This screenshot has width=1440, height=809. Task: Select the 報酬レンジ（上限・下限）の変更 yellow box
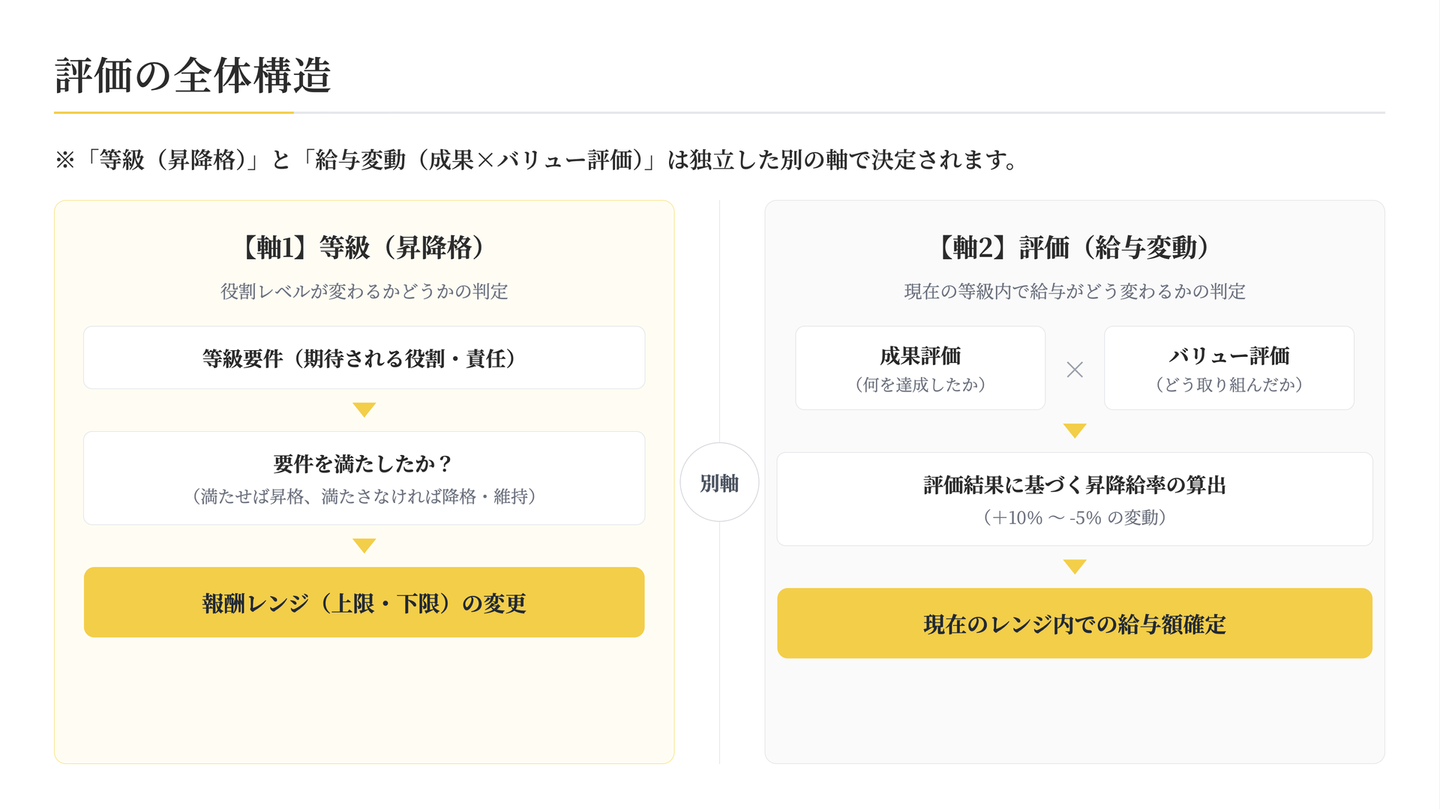[364, 602]
